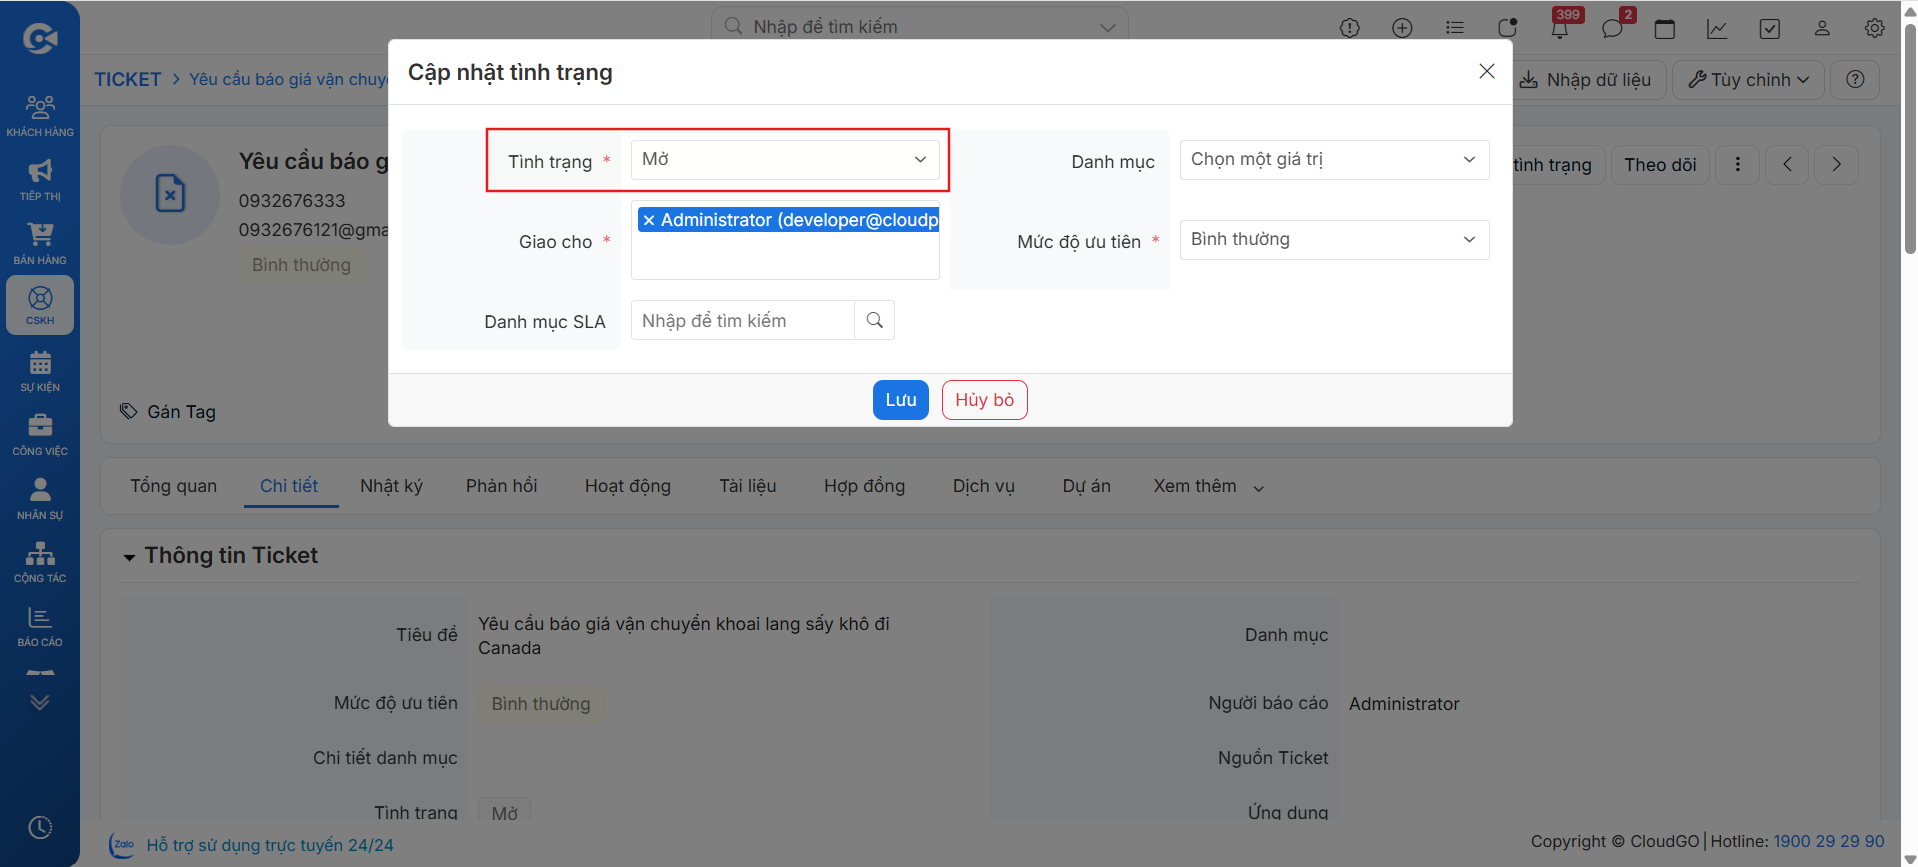Save changes with Lưu button
Viewport: 1918px width, 867px height.
(x=901, y=400)
